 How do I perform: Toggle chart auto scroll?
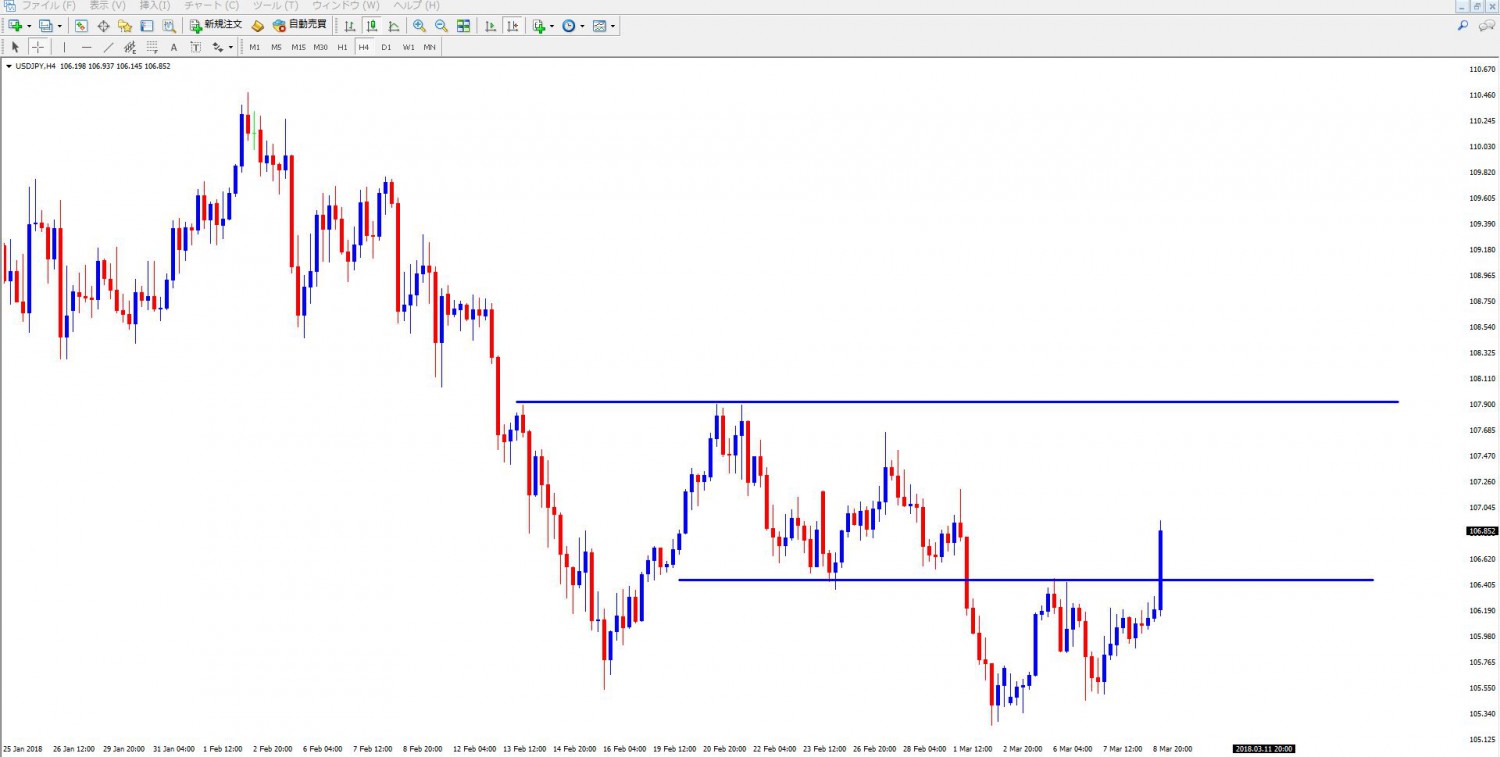tap(490, 25)
